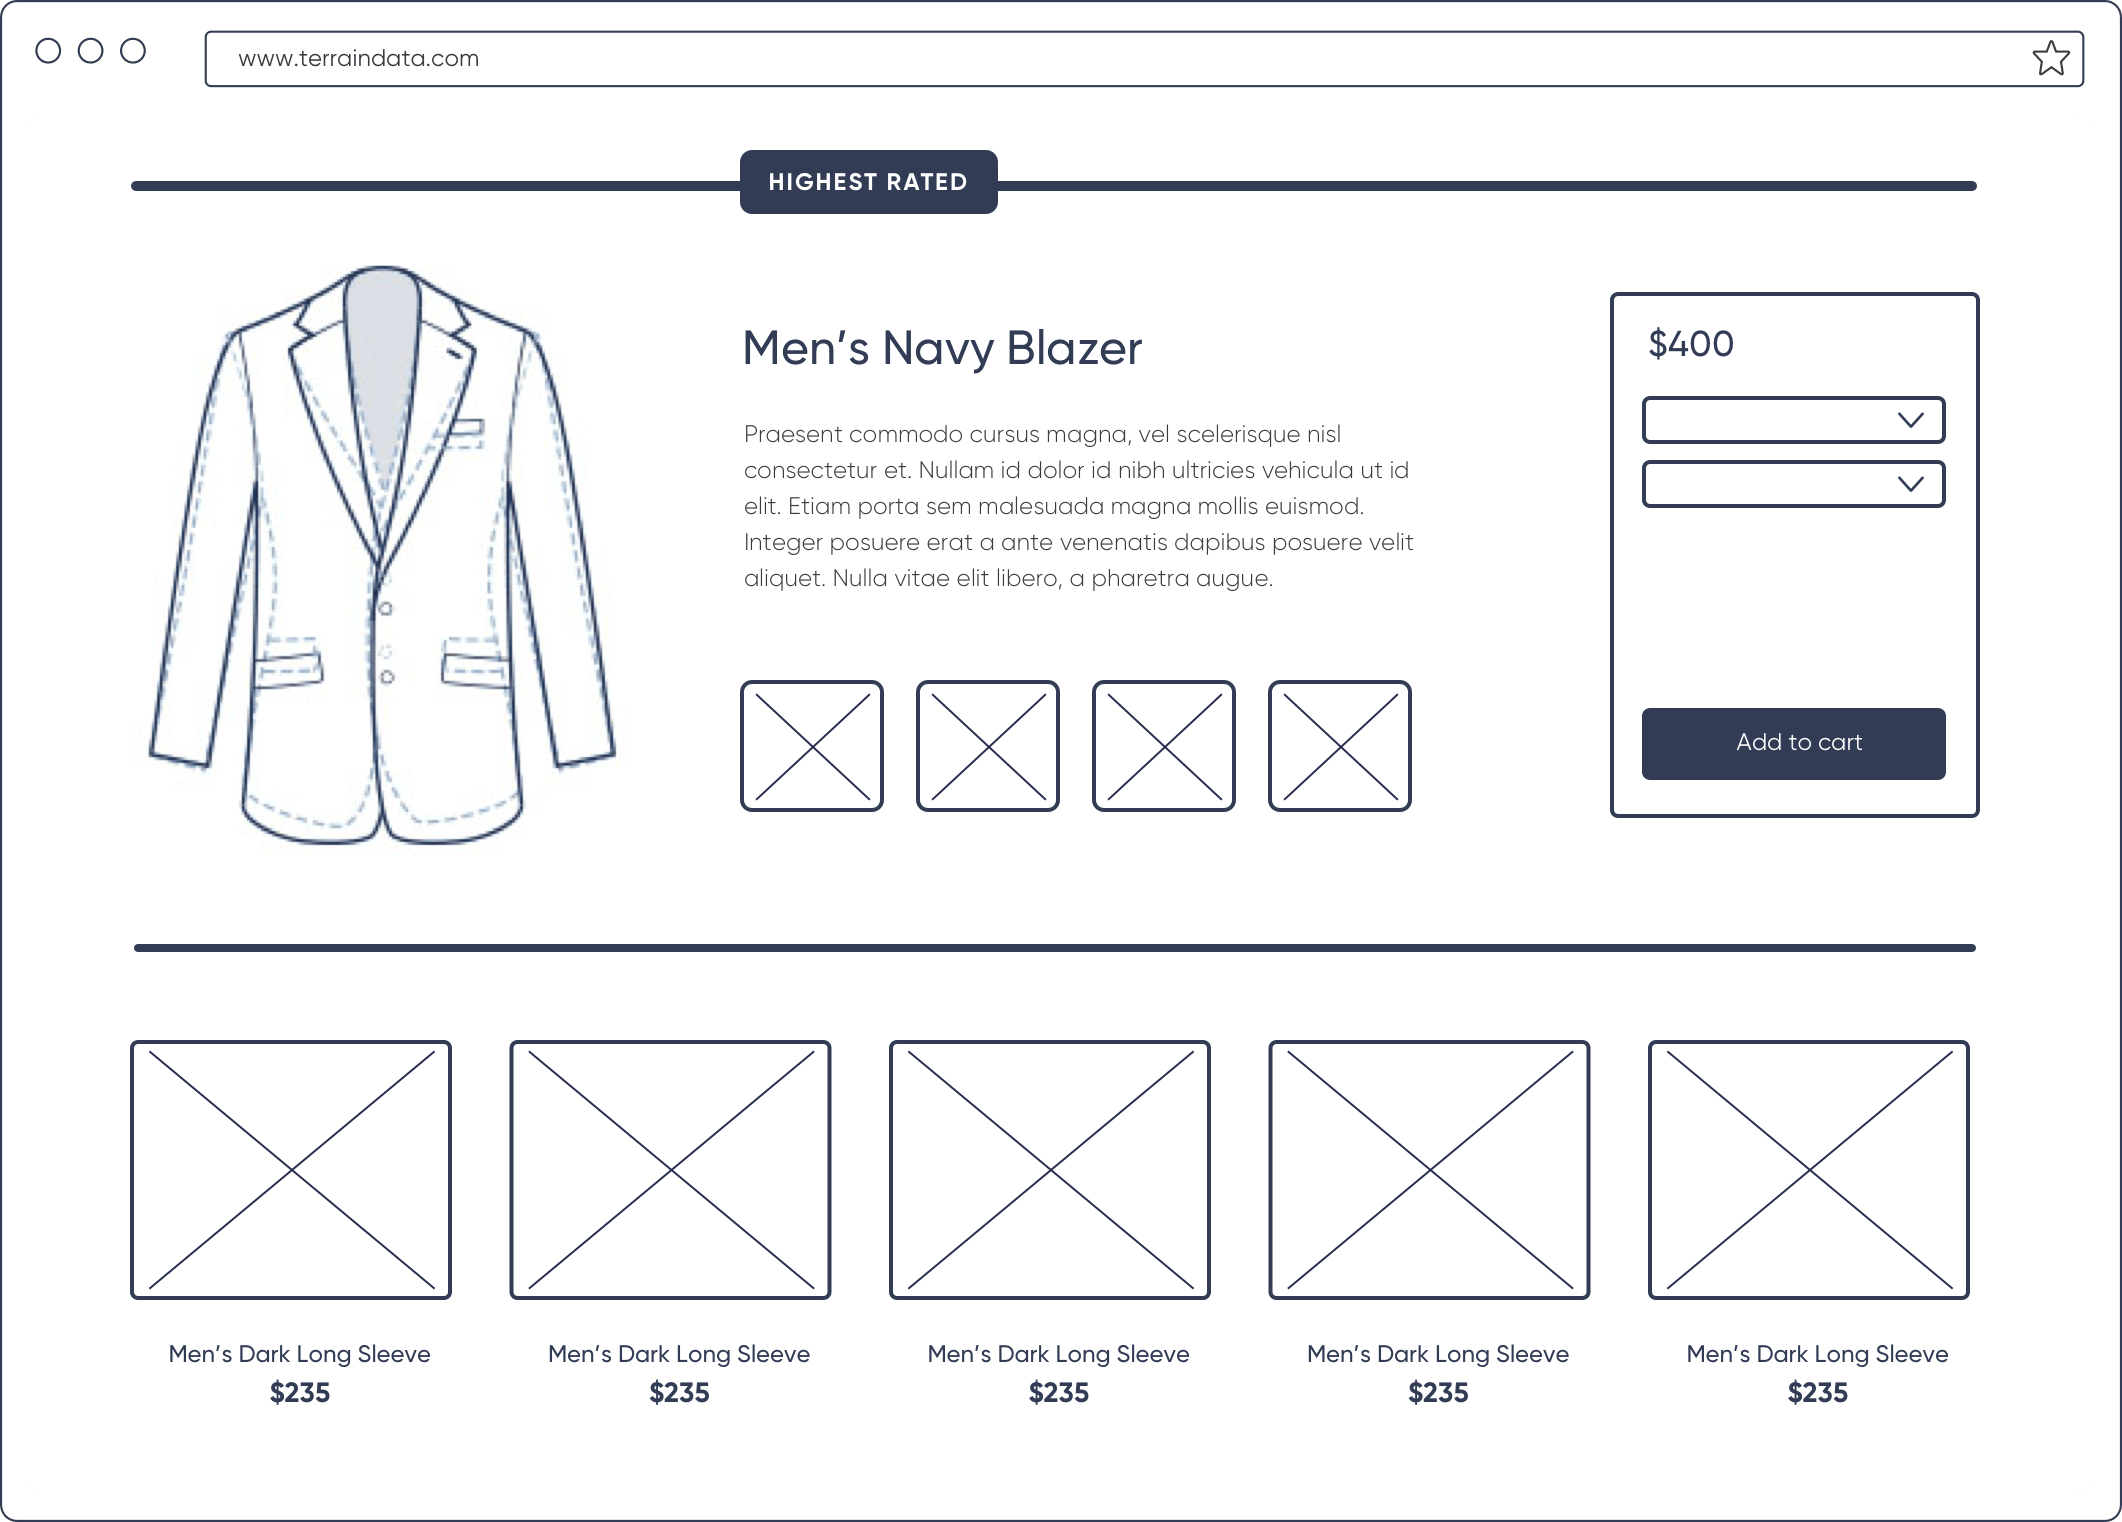Click the third browser window circle
This screenshot has width=2122, height=1522.
[133, 51]
